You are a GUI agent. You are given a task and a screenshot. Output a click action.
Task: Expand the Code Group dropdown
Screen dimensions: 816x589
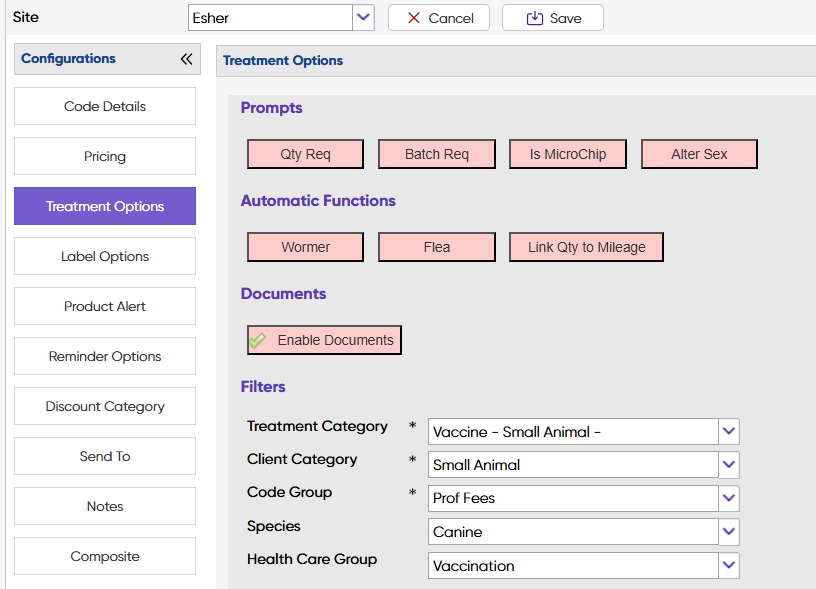tap(729, 498)
